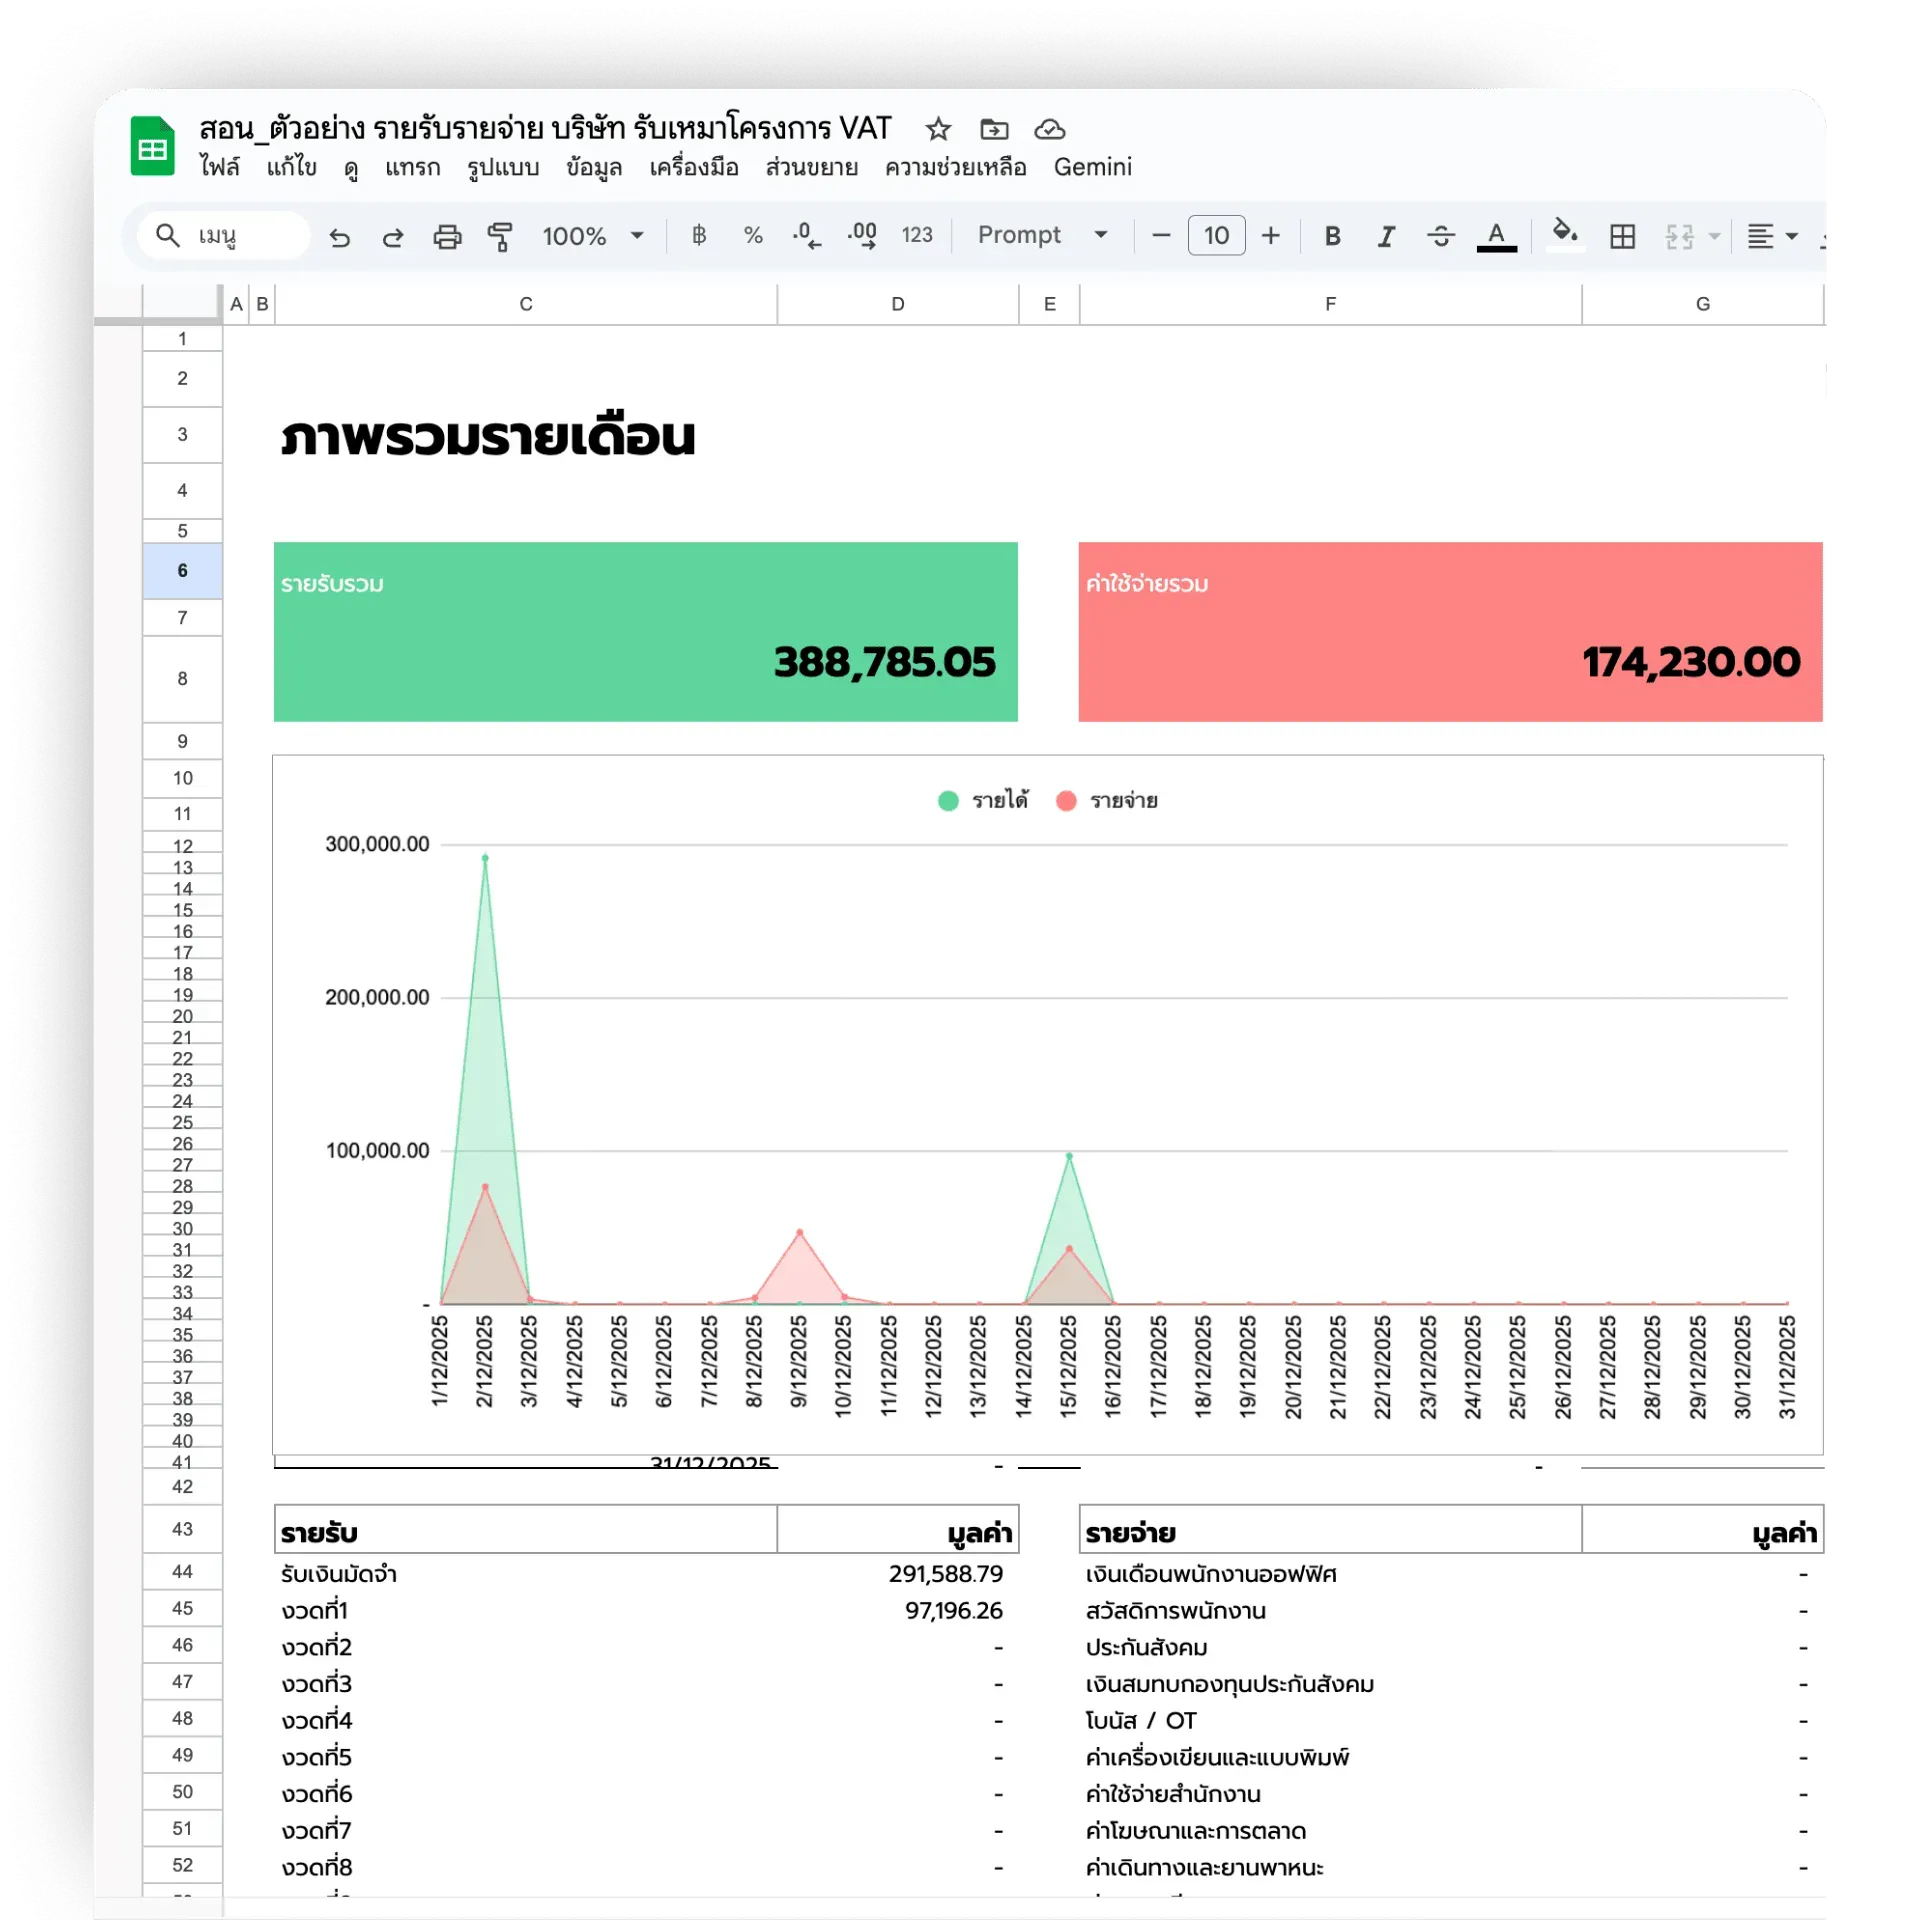
Task: Click the percent format icon
Action: (752, 236)
